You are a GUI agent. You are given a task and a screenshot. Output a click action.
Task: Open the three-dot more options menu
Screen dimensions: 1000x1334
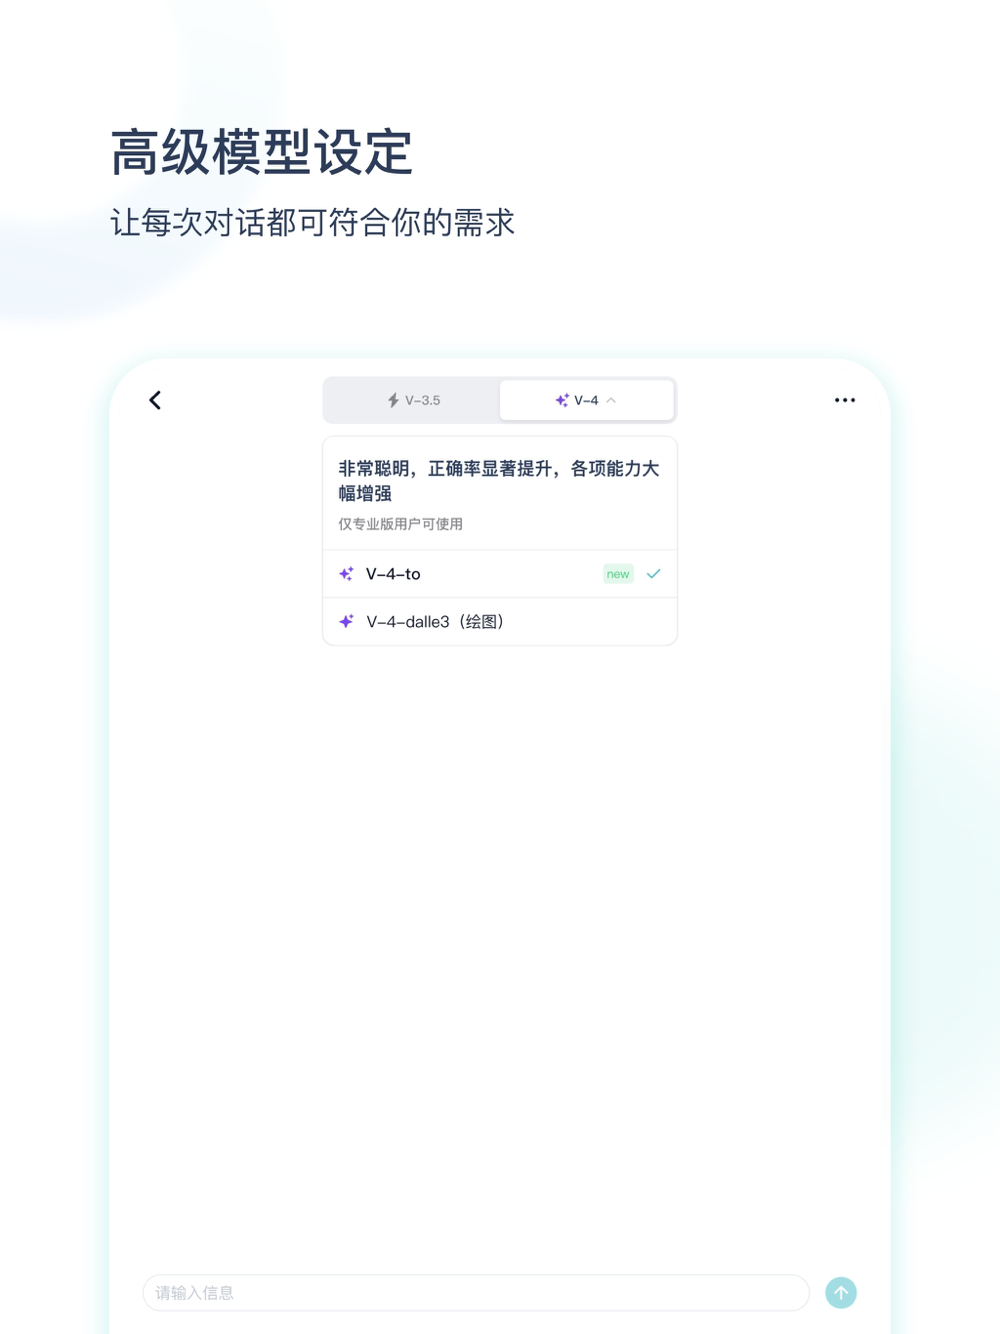click(845, 400)
